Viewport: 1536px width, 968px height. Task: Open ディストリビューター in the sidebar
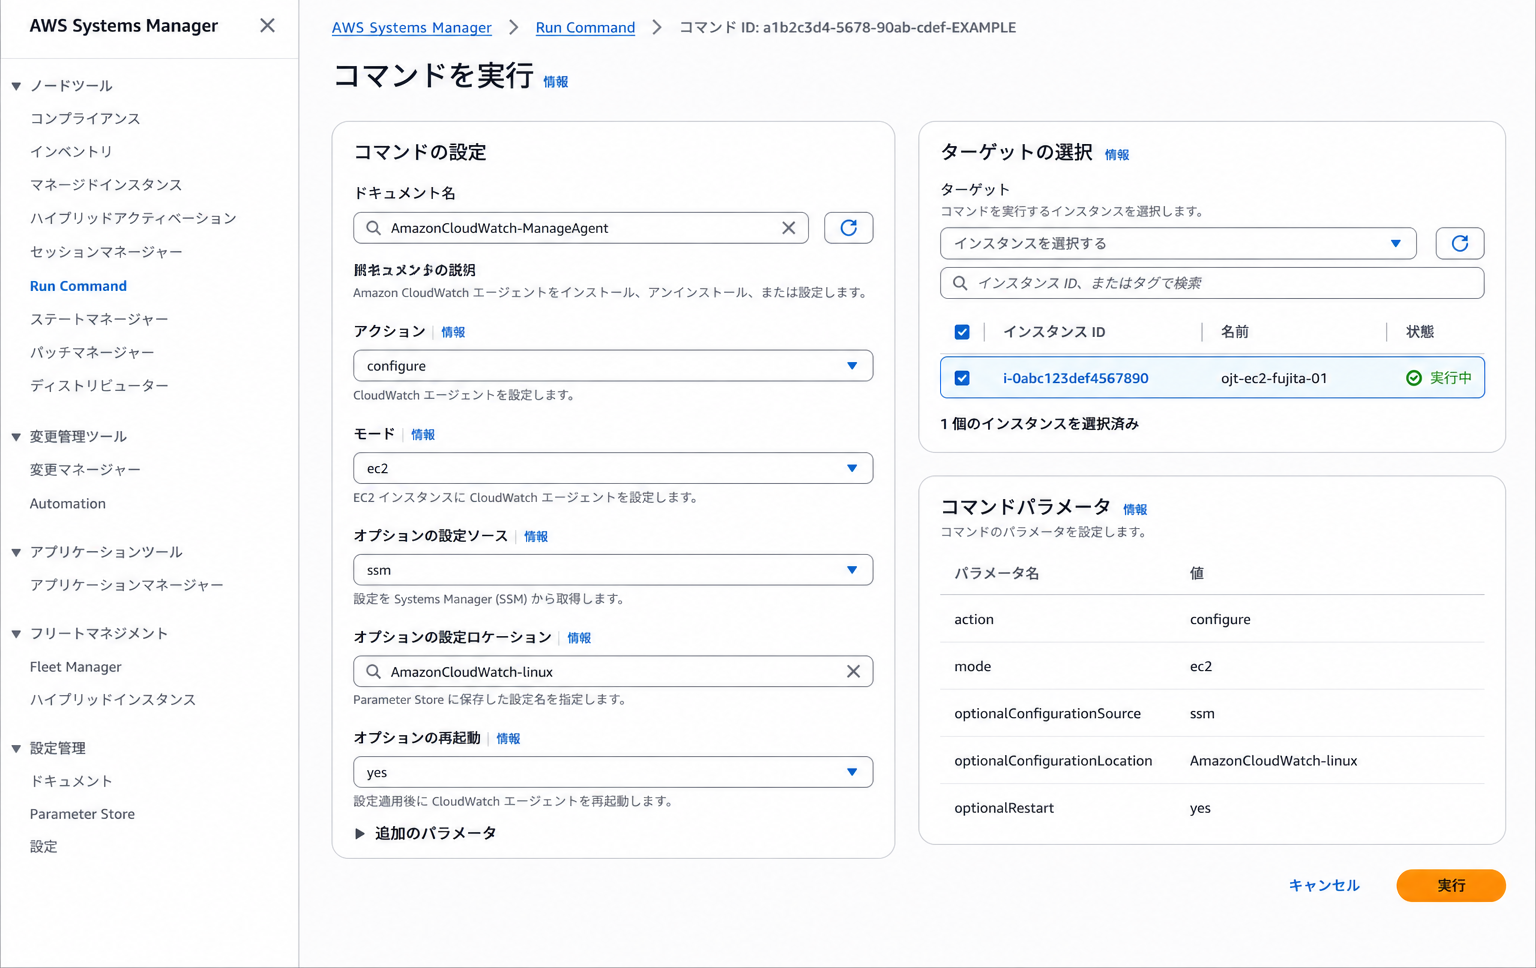[x=99, y=386]
